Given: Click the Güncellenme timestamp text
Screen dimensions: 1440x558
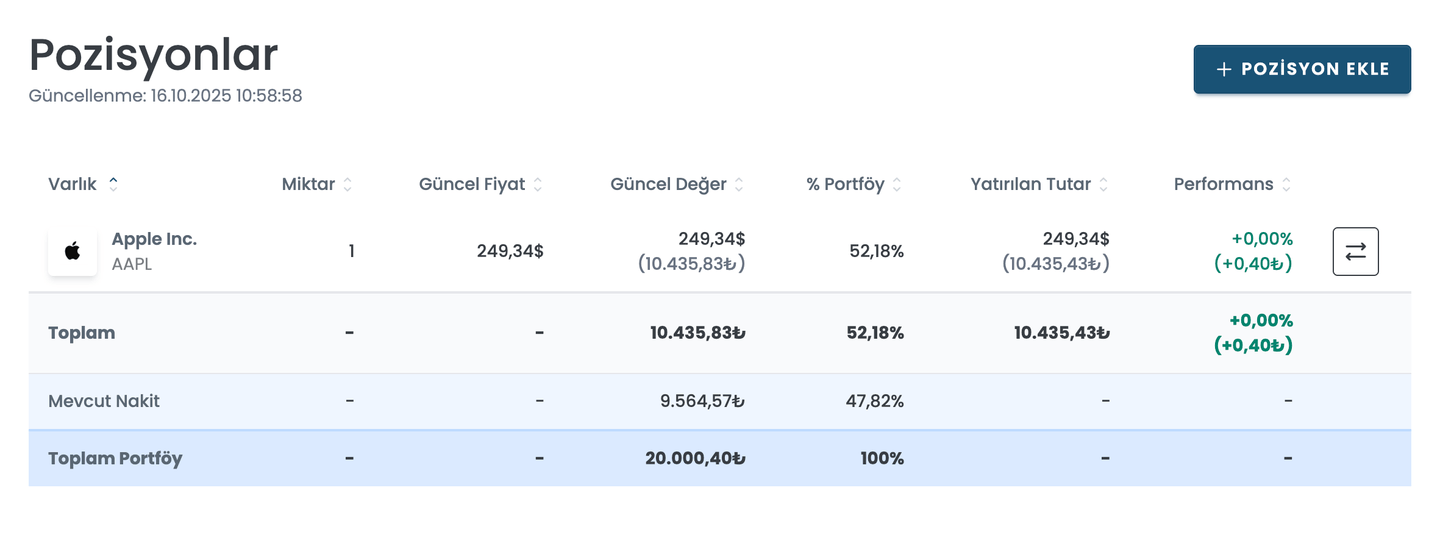Looking at the screenshot, I should [166, 96].
